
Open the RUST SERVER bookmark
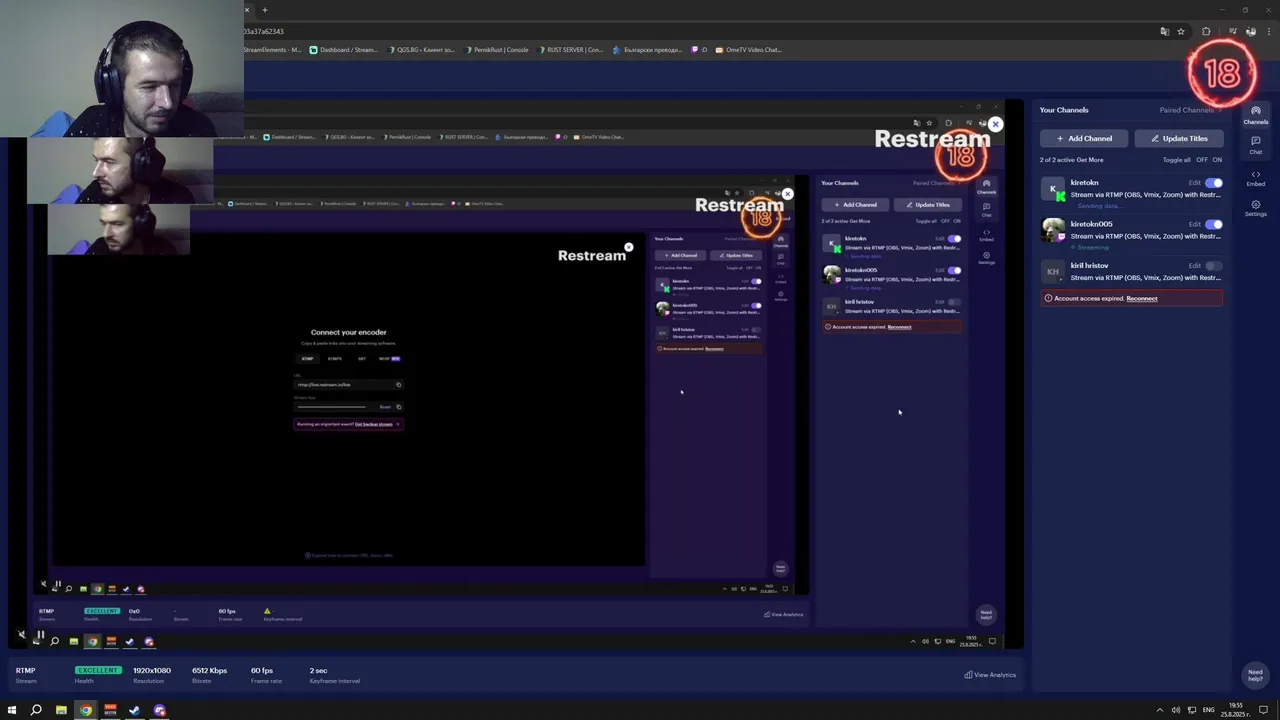[571, 49]
